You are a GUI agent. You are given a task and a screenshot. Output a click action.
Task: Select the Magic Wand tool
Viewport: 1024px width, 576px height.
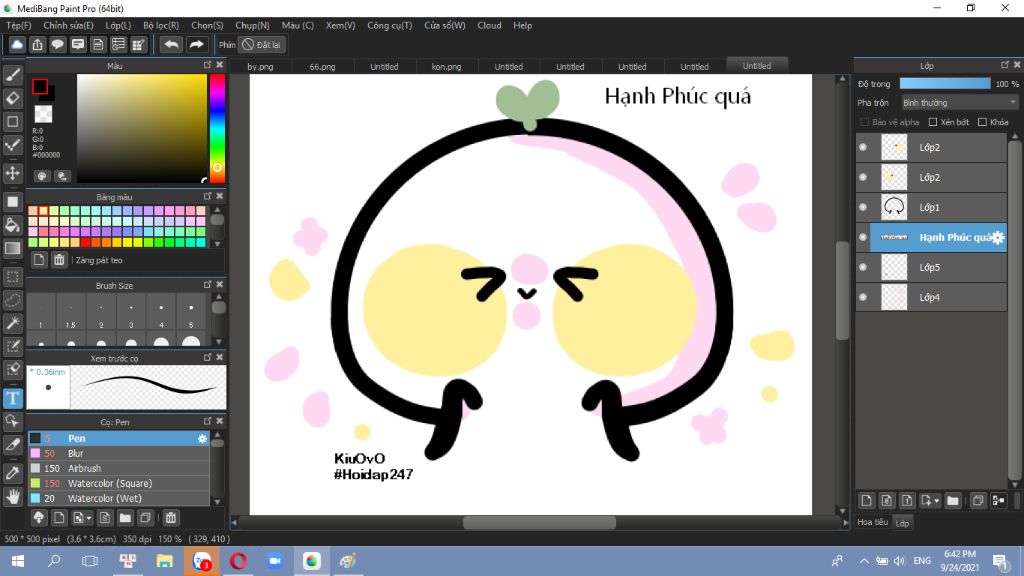tap(12, 323)
